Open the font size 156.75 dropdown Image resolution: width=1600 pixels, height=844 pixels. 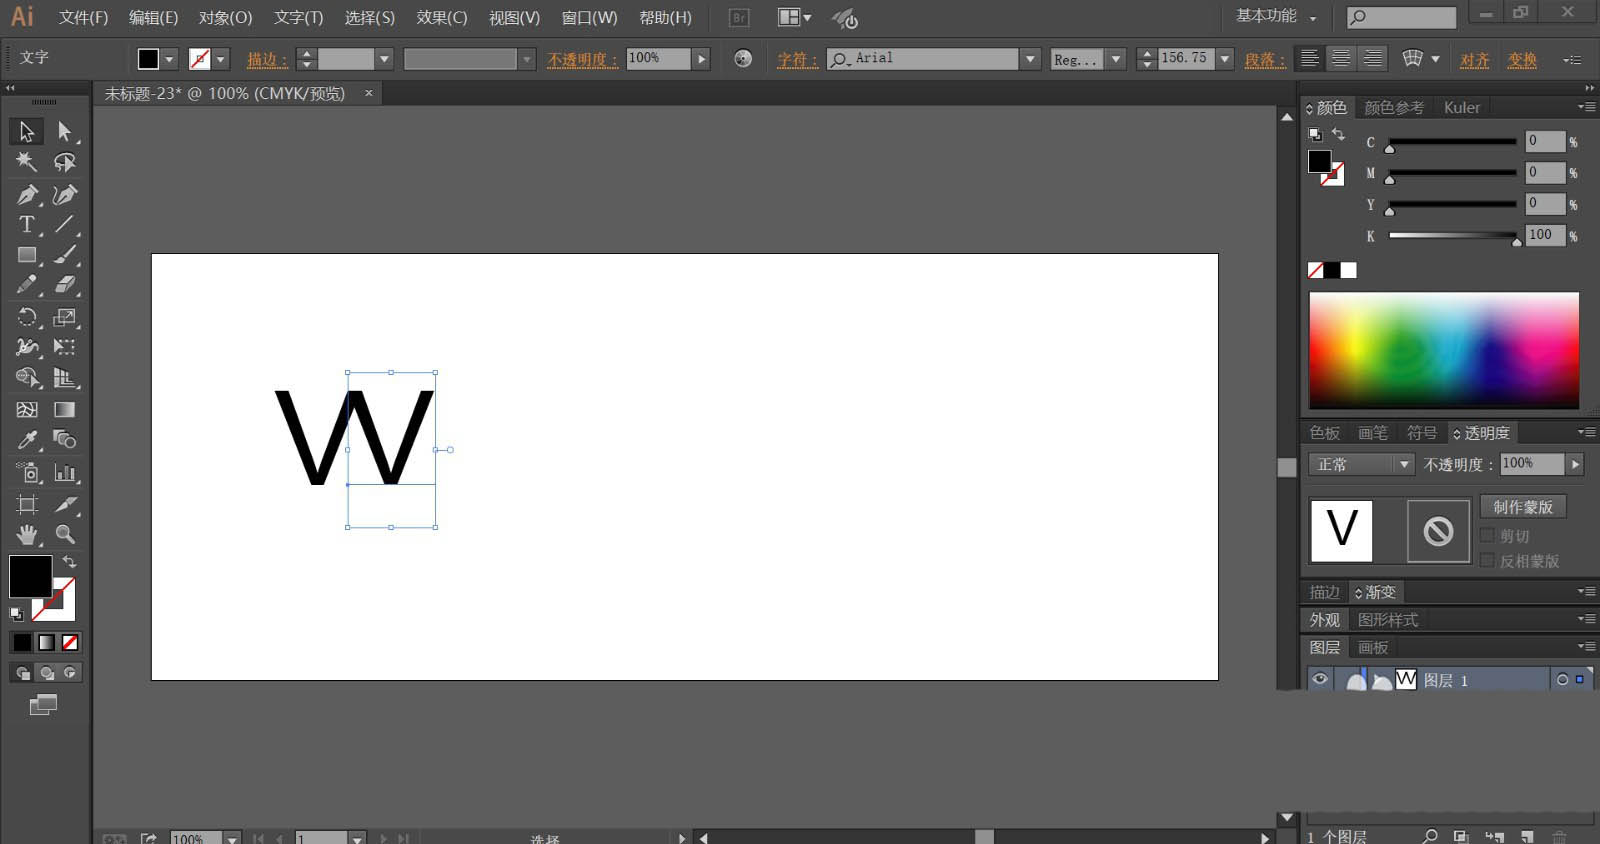tap(1225, 59)
